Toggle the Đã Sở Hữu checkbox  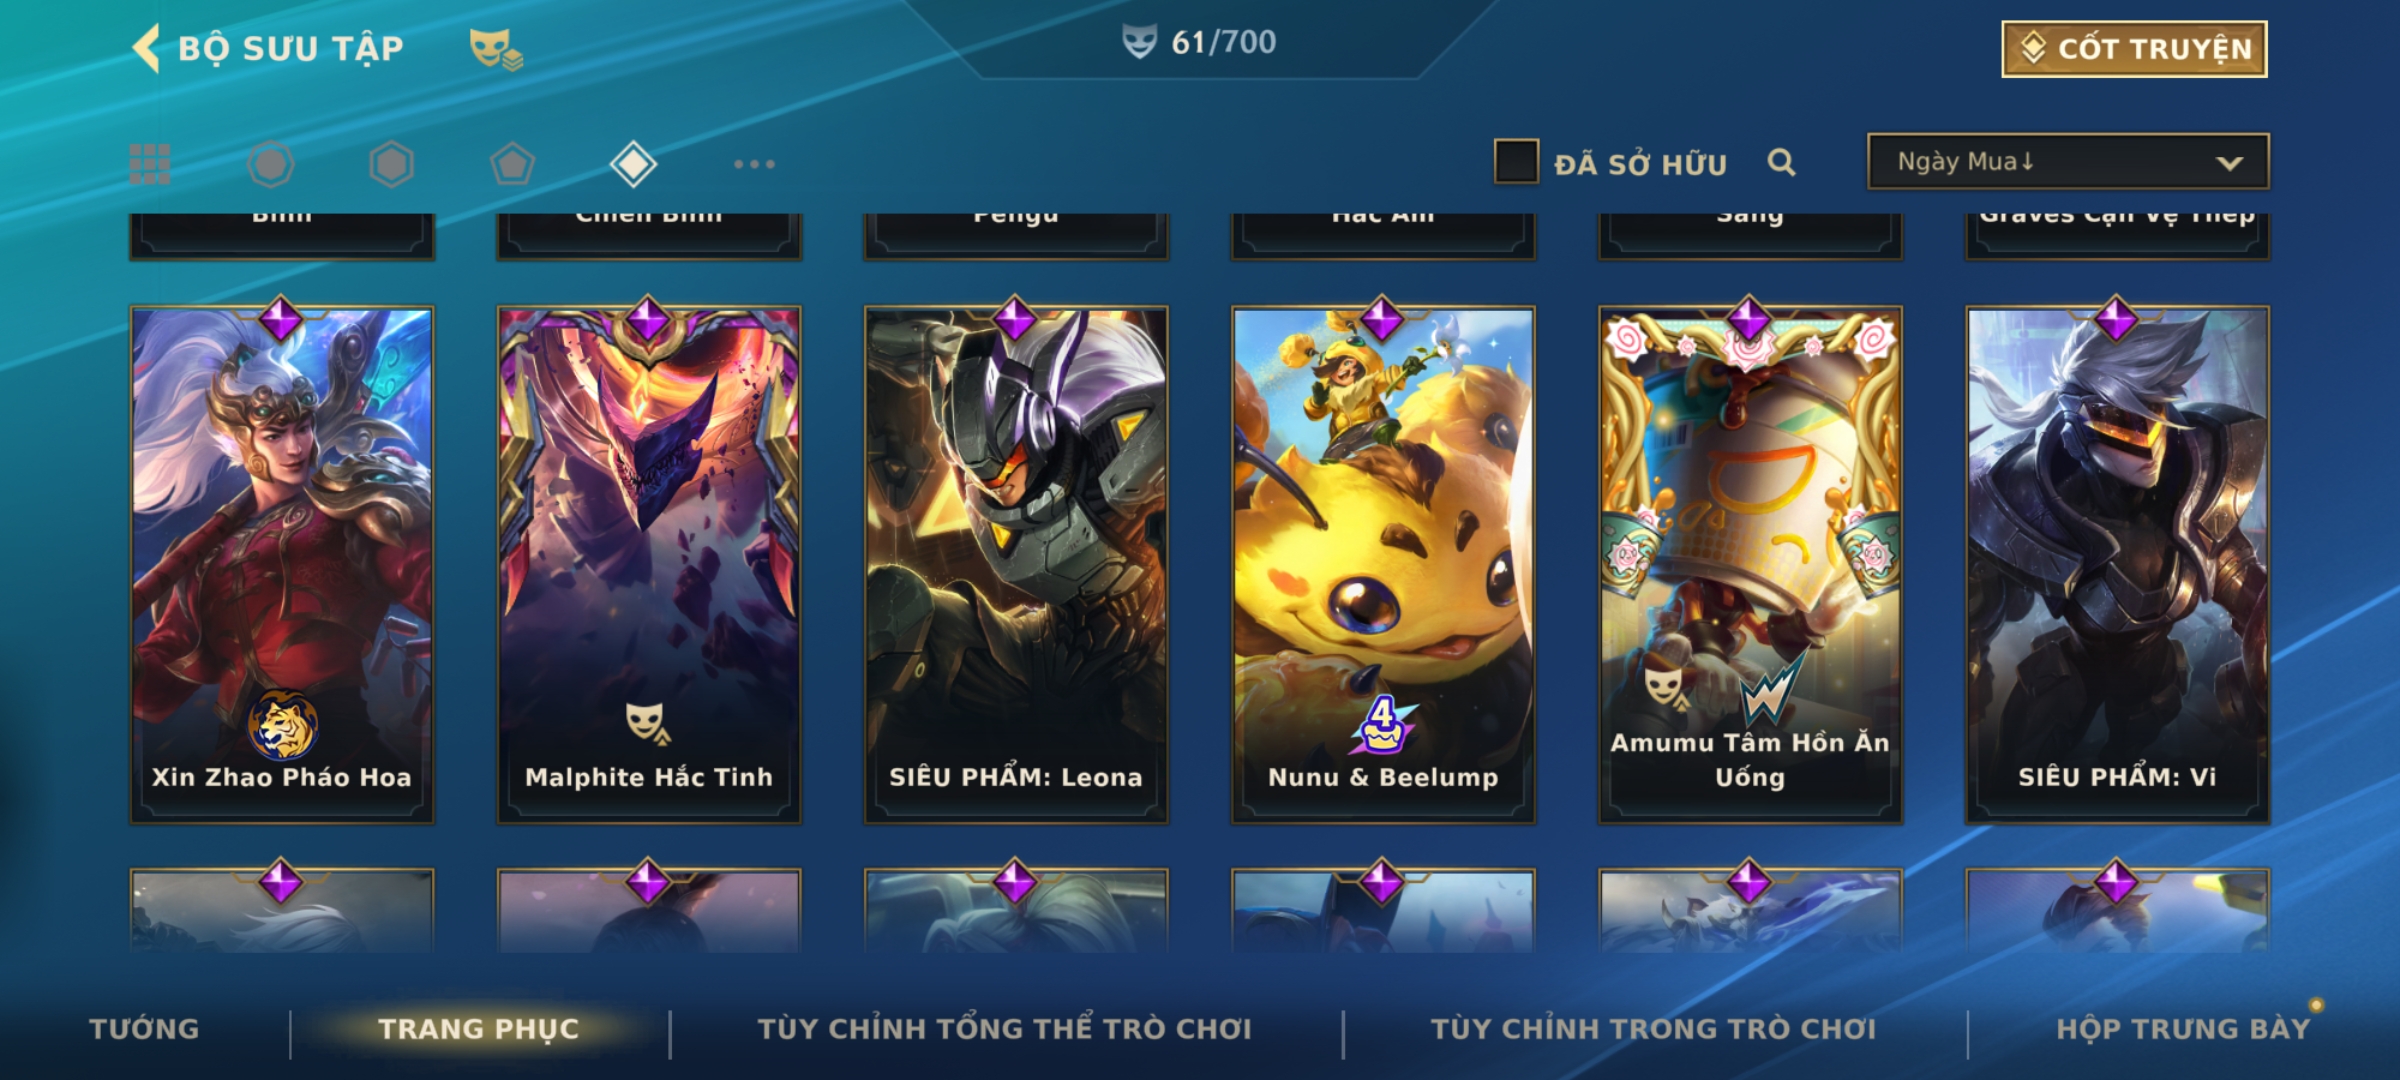click(1516, 162)
